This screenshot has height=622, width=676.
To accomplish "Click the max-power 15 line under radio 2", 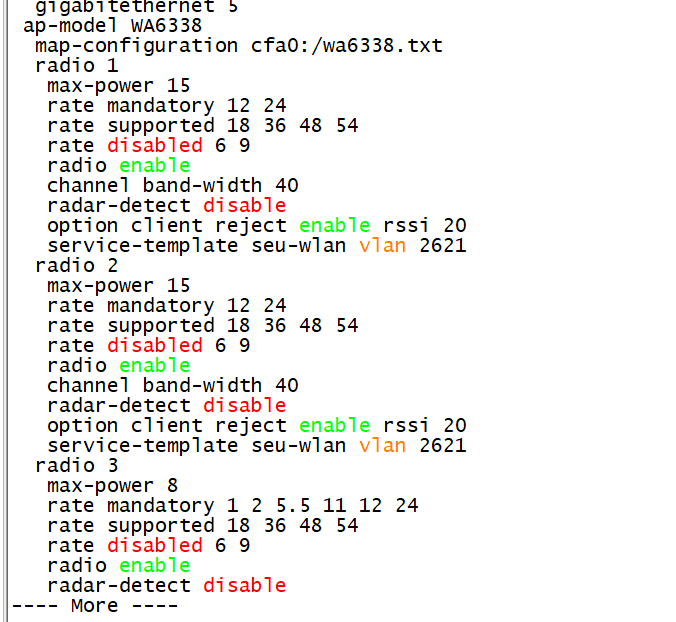I will pos(118,286).
